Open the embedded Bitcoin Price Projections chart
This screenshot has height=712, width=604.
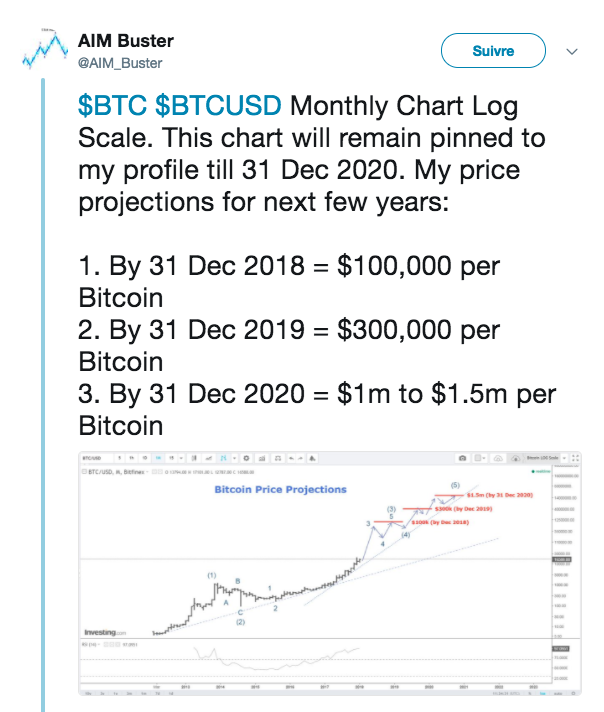click(x=330, y=574)
